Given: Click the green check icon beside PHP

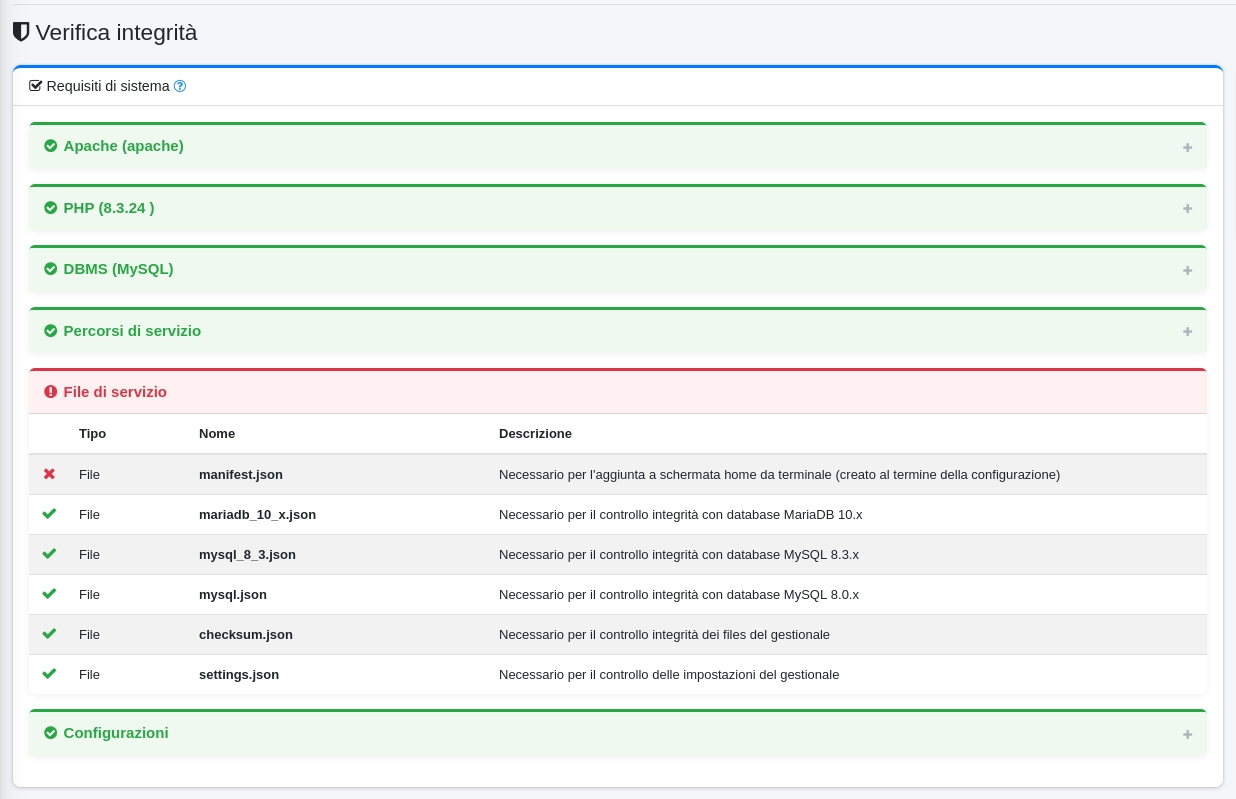Looking at the screenshot, I should 51,208.
